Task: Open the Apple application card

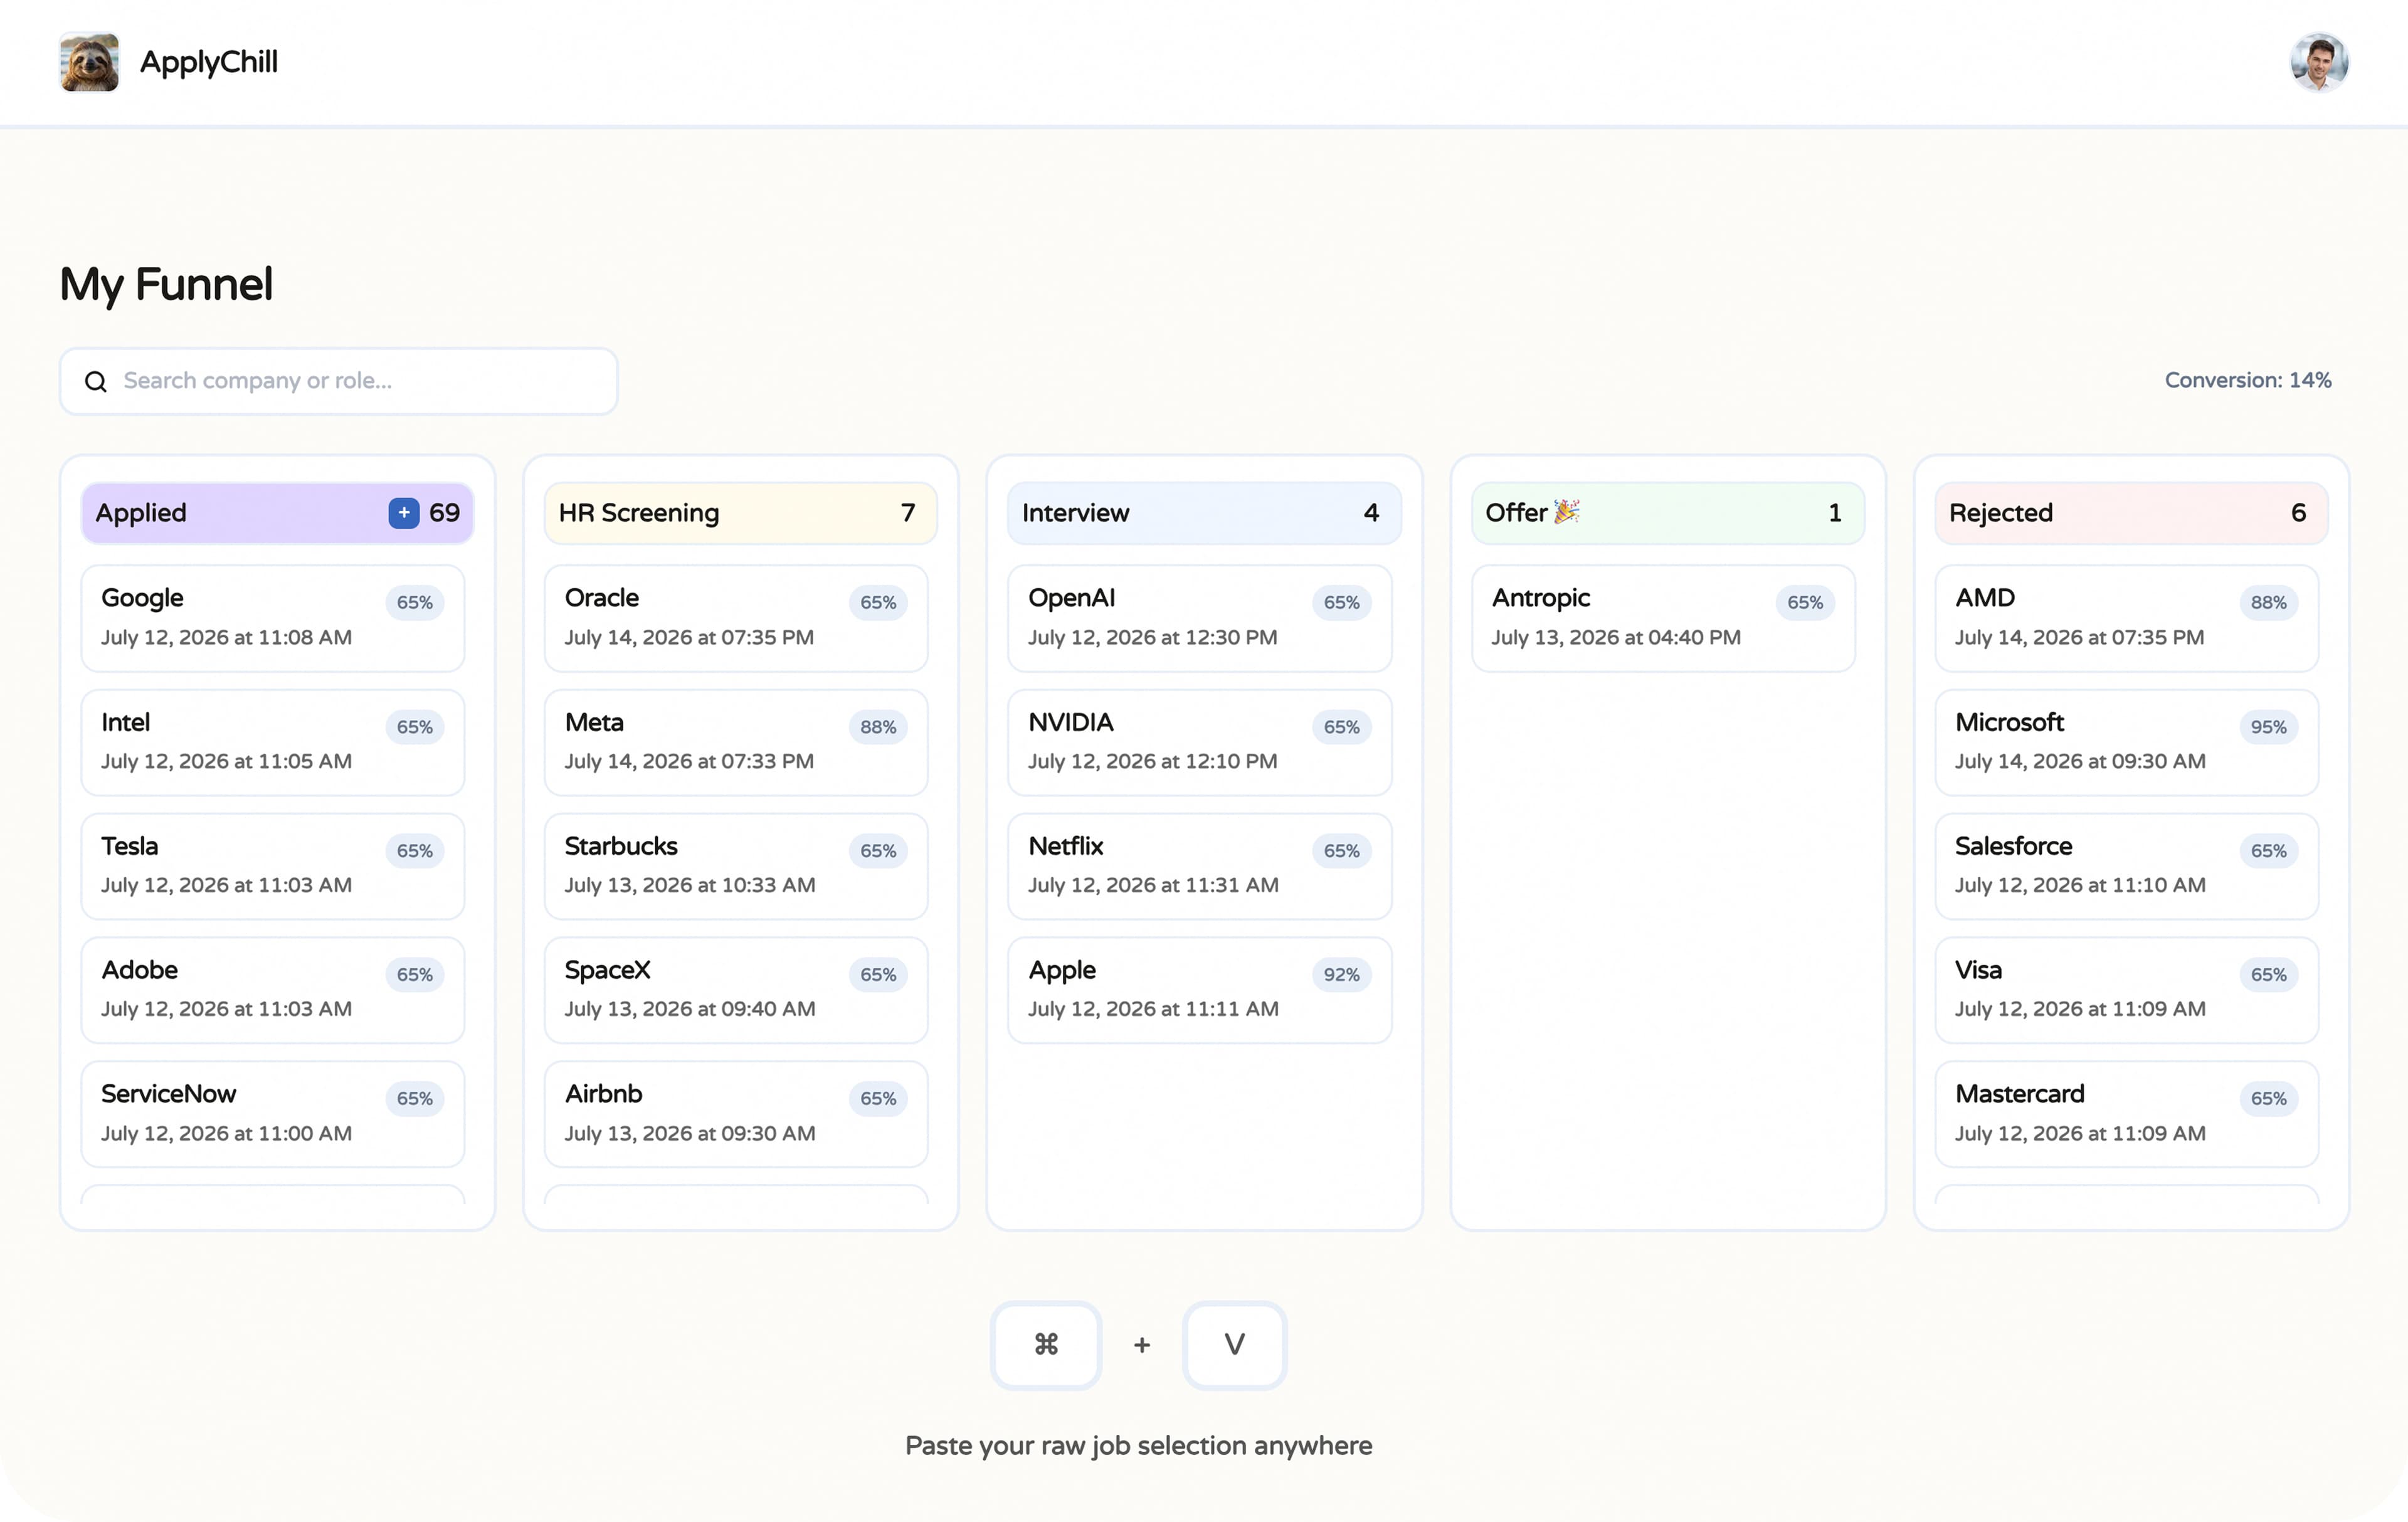Action: click(x=1200, y=990)
